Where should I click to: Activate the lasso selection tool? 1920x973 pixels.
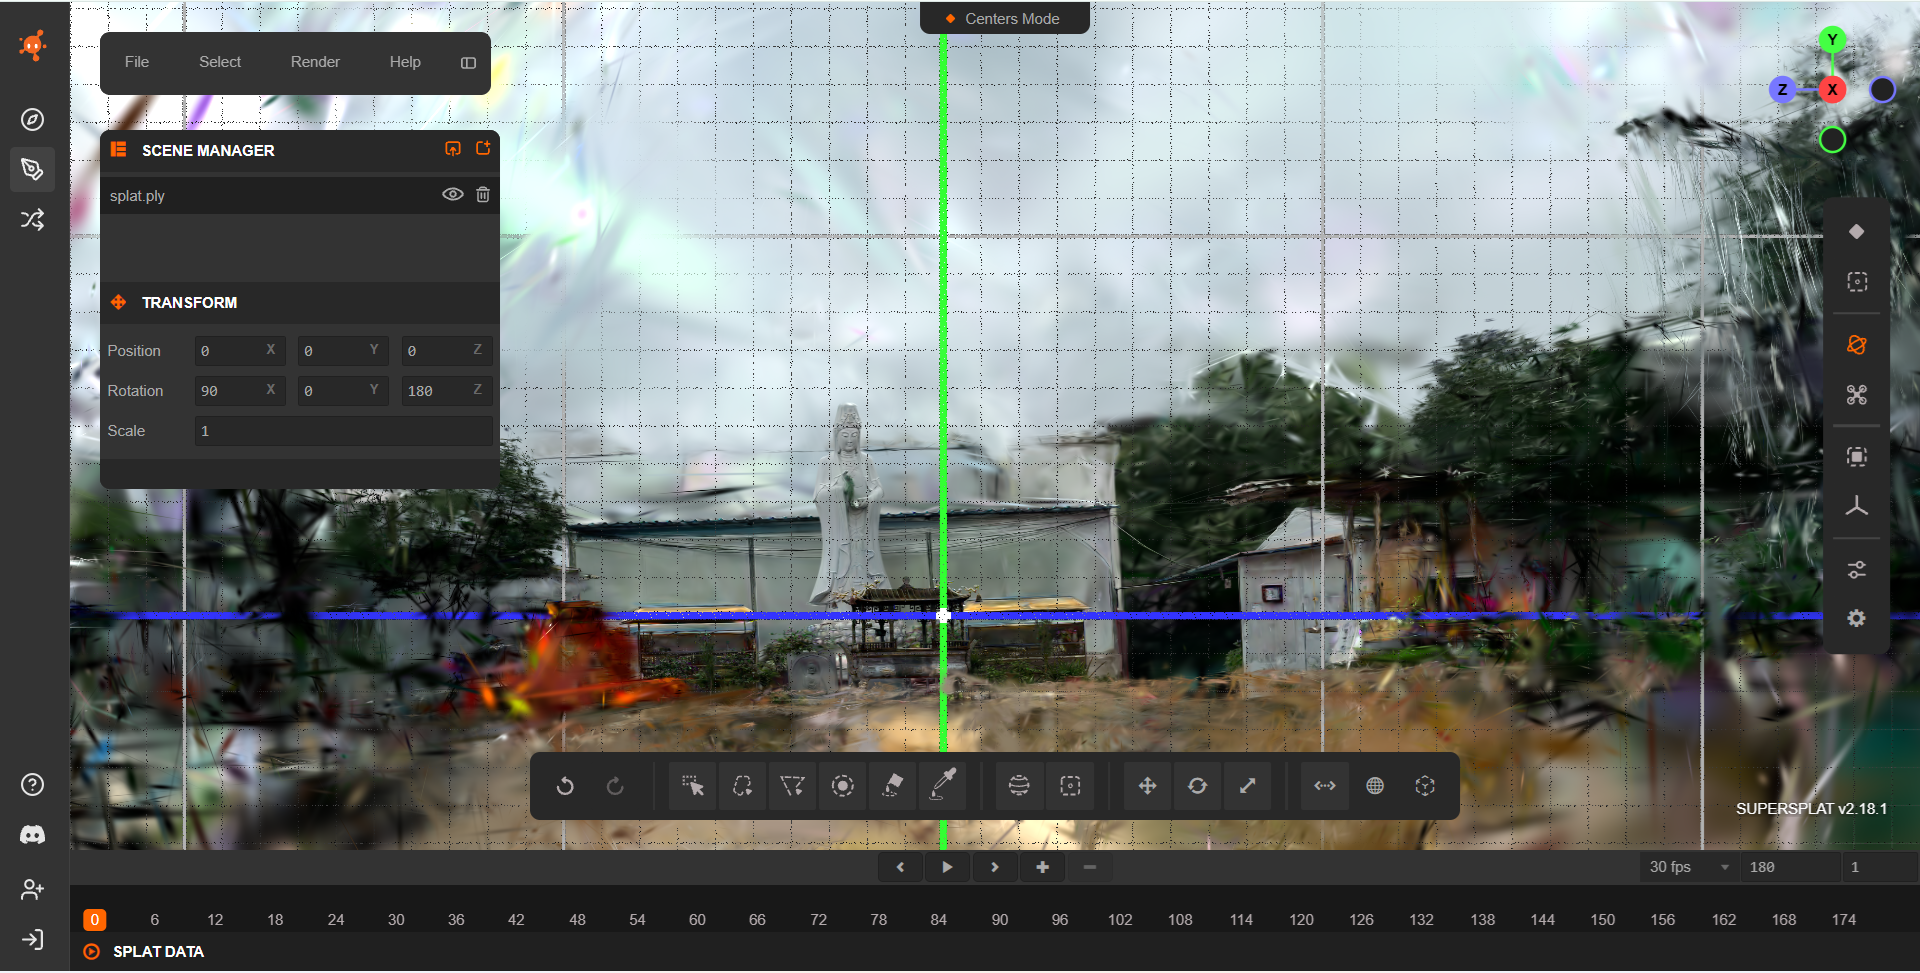(742, 786)
